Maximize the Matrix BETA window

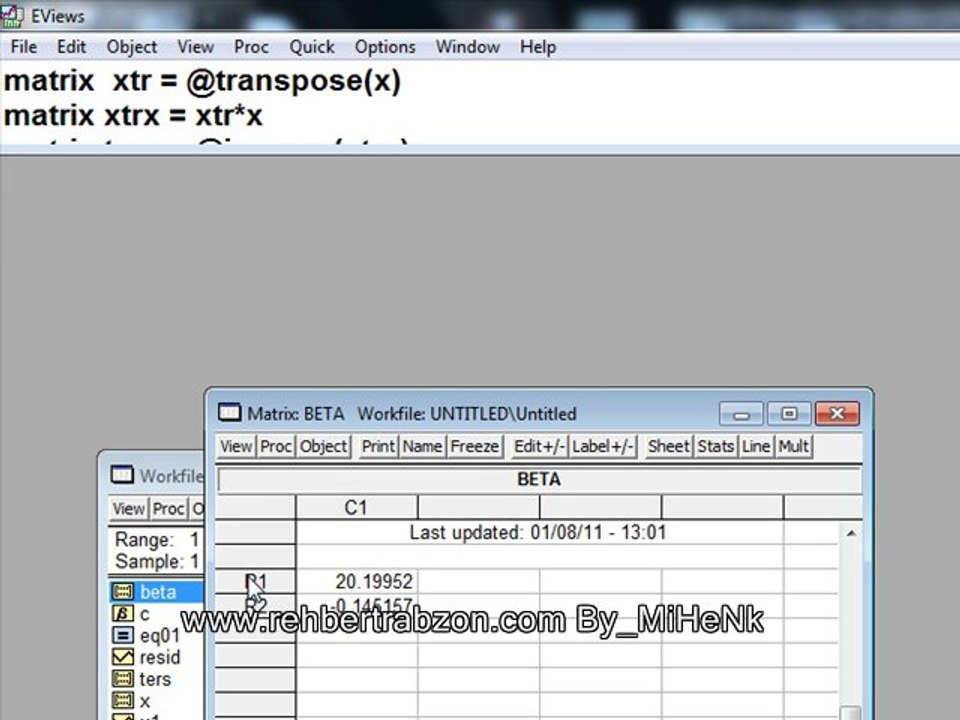(x=789, y=414)
